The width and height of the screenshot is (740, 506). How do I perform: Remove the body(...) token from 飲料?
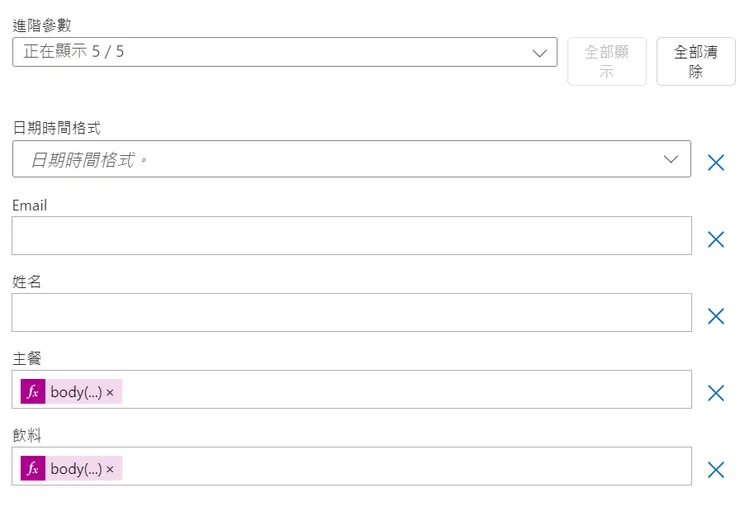pos(110,469)
